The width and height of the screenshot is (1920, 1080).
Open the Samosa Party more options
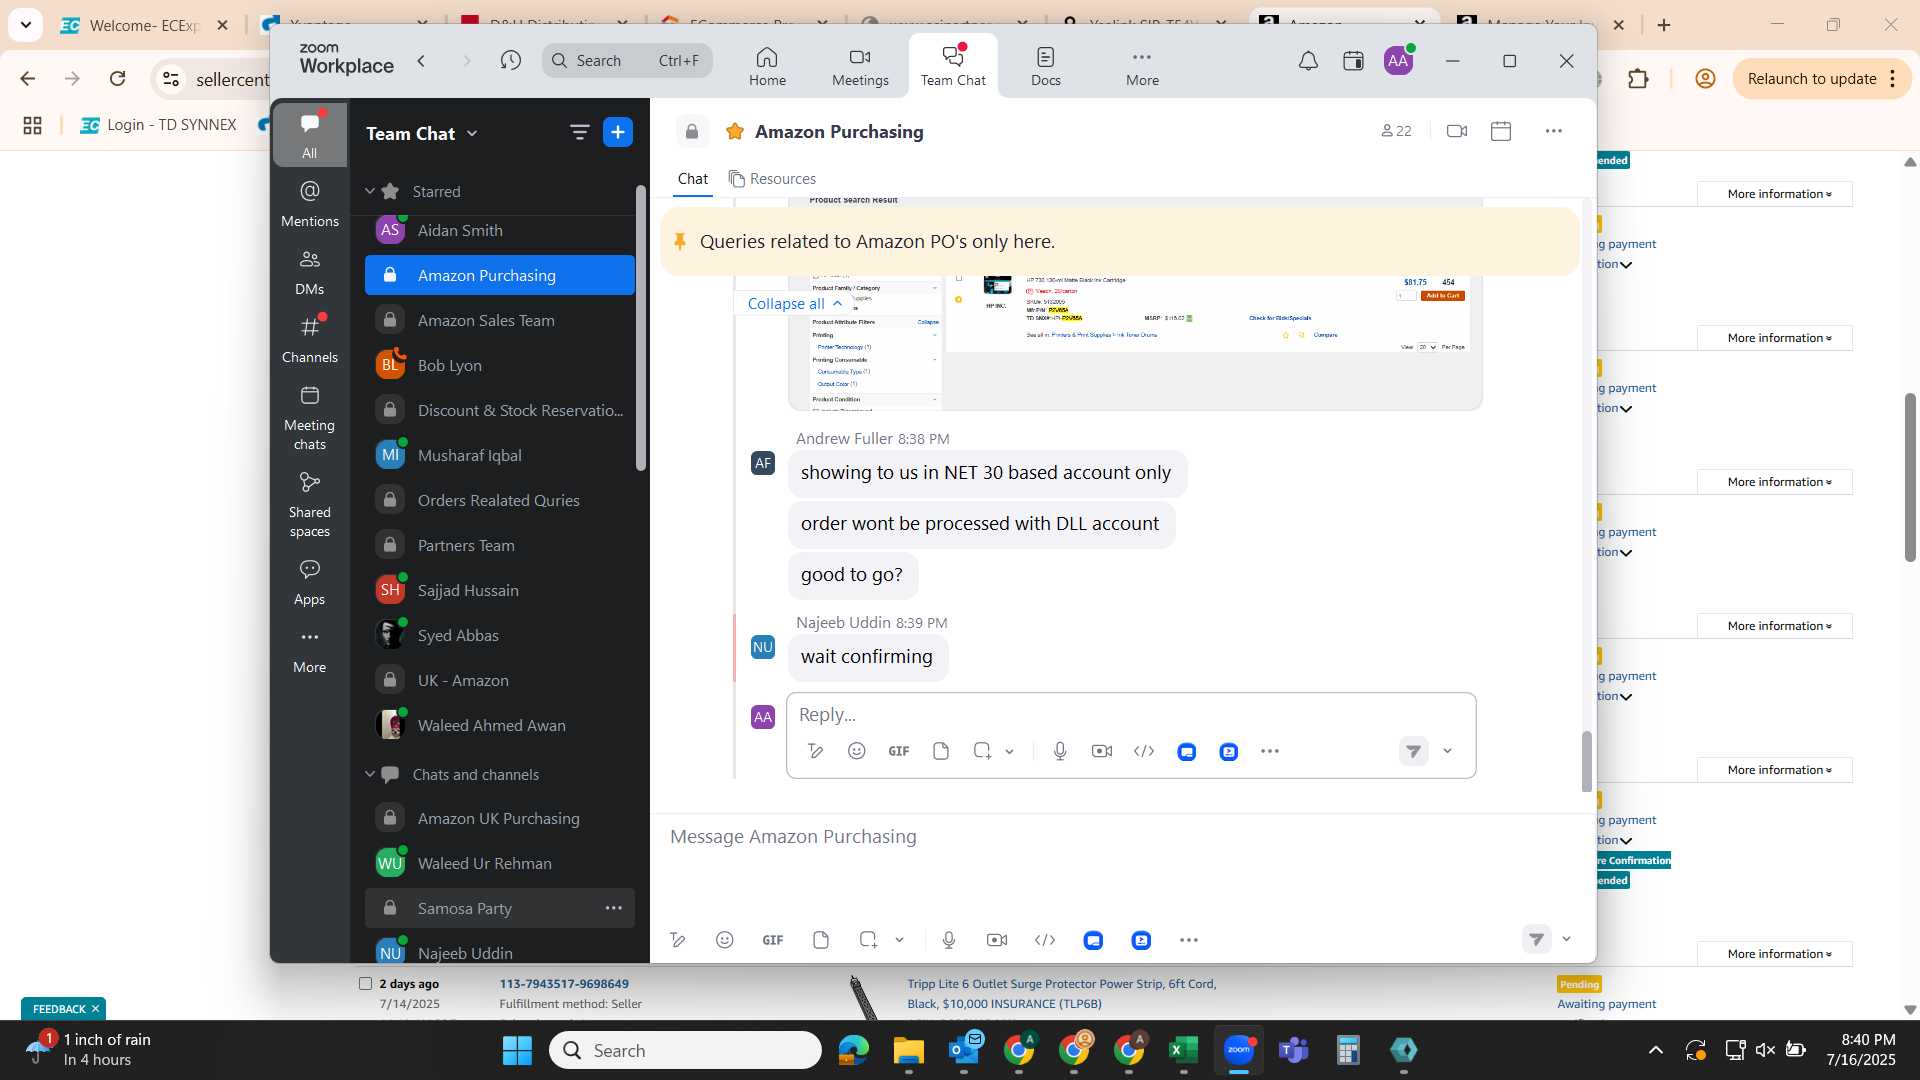point(614,908)
